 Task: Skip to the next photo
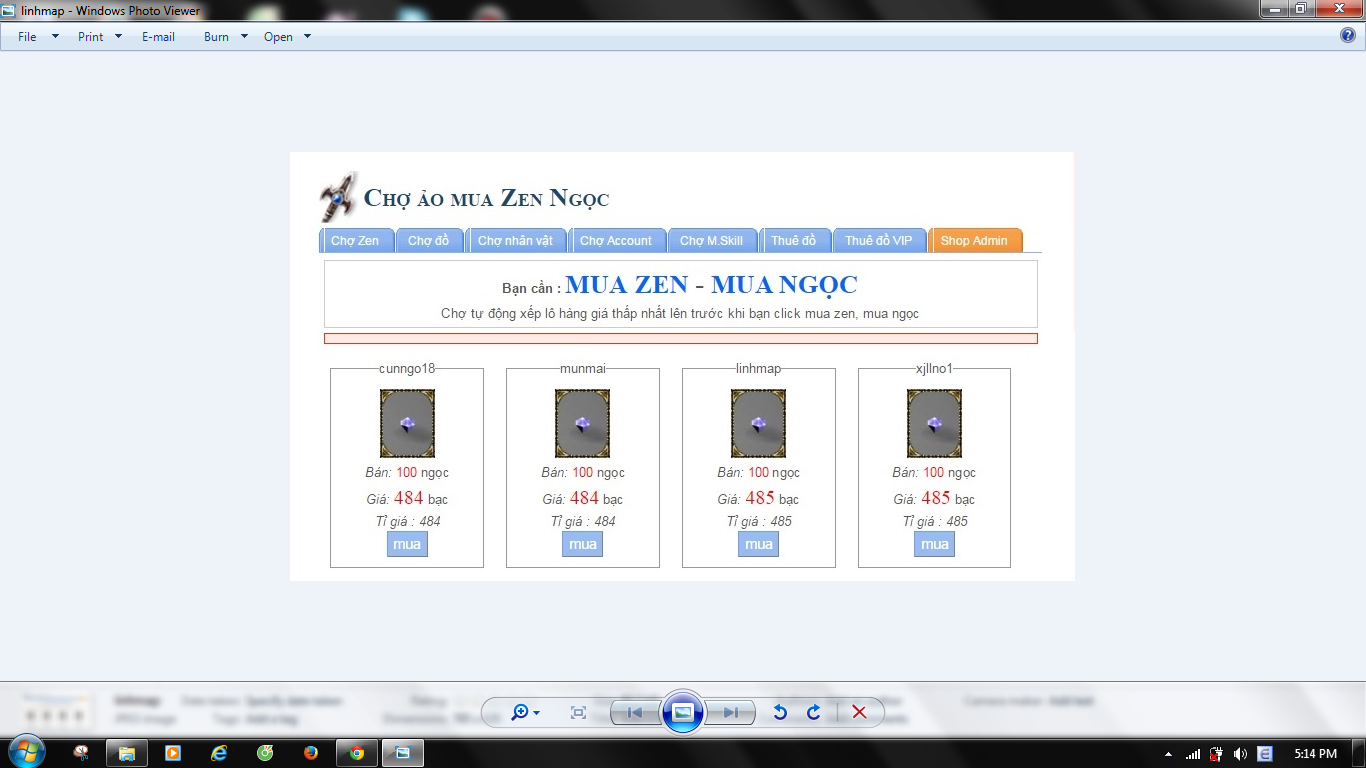731,712
